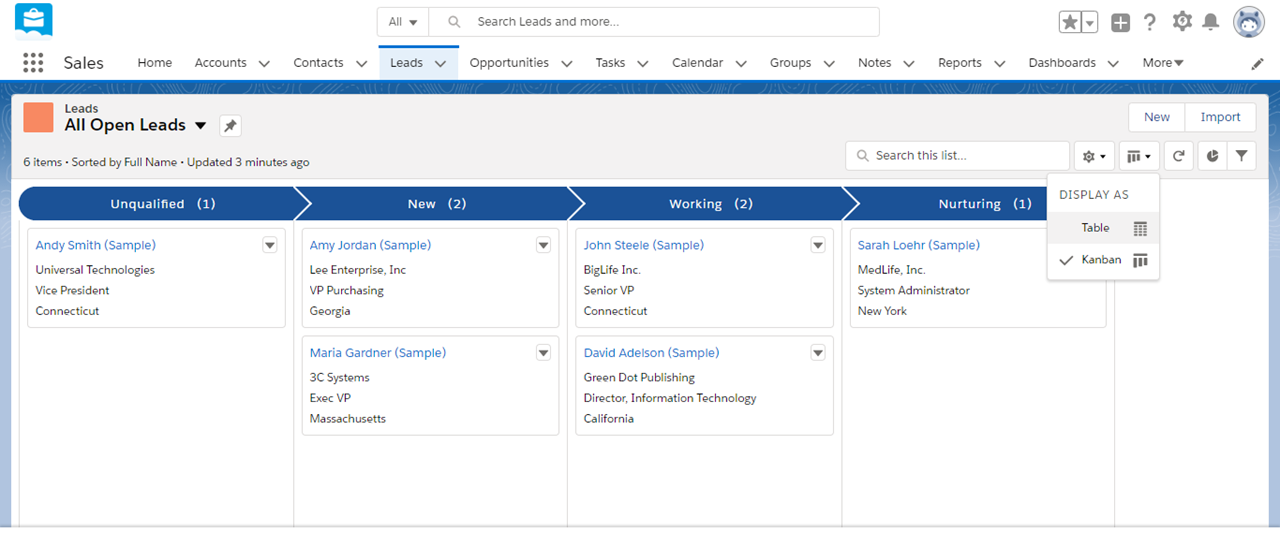Expand Andy Smith card actions dropdown
This screenshot has width=1280, height=536.
pyautogui.click(x=269, y=245)
